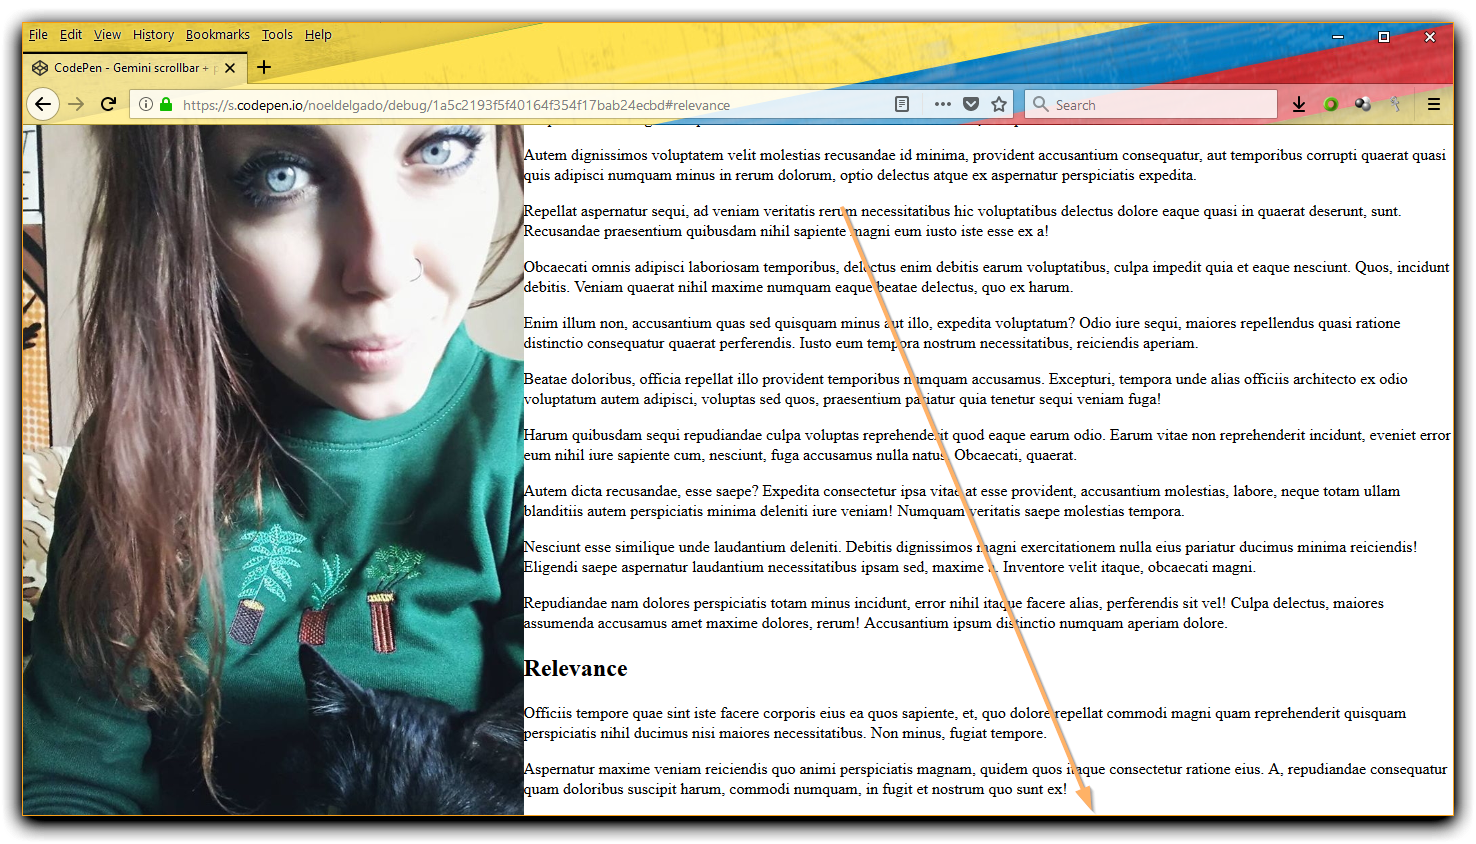Screen dimensions: 1476x844
Task: Click the Relevance heading
Action: tap(576, 669)
